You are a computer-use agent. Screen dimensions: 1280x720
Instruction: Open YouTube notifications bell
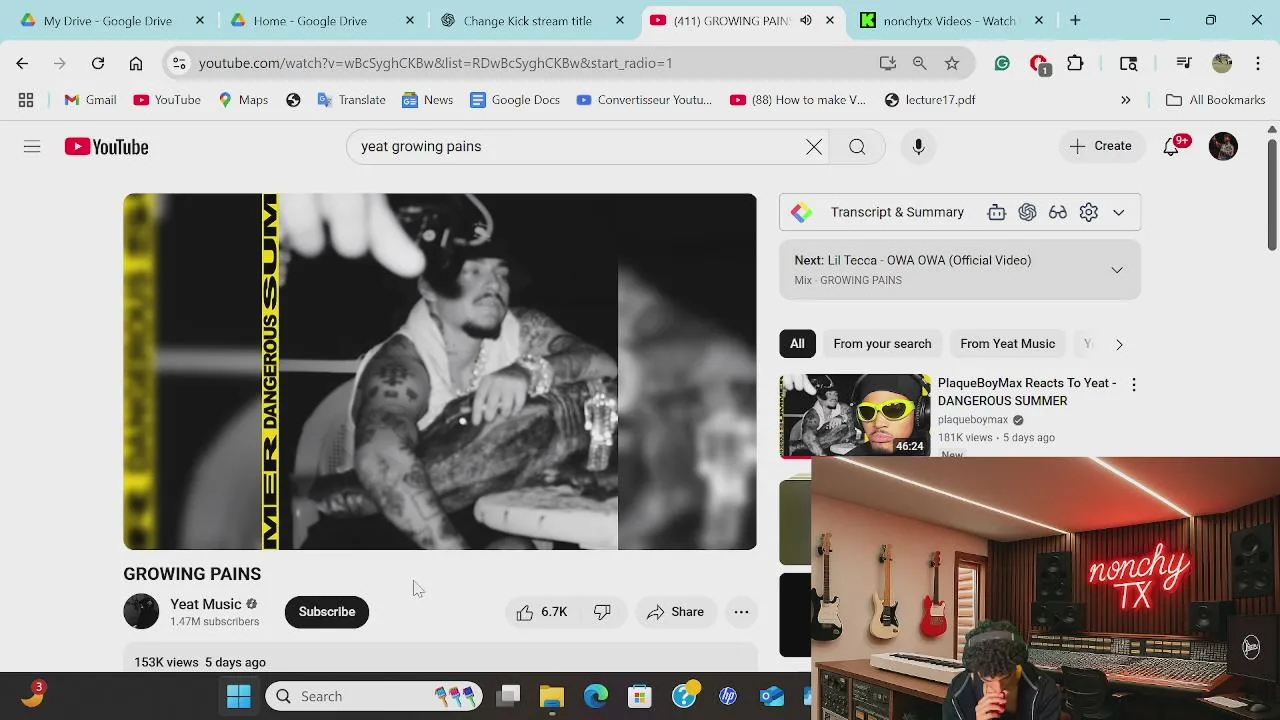point(1172,147)
